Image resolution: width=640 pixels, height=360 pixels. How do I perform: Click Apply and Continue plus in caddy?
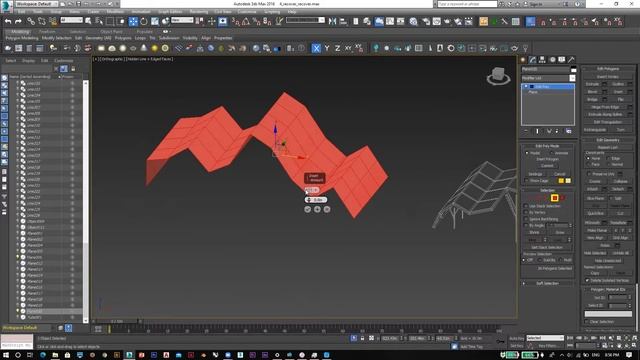(318, 209)
